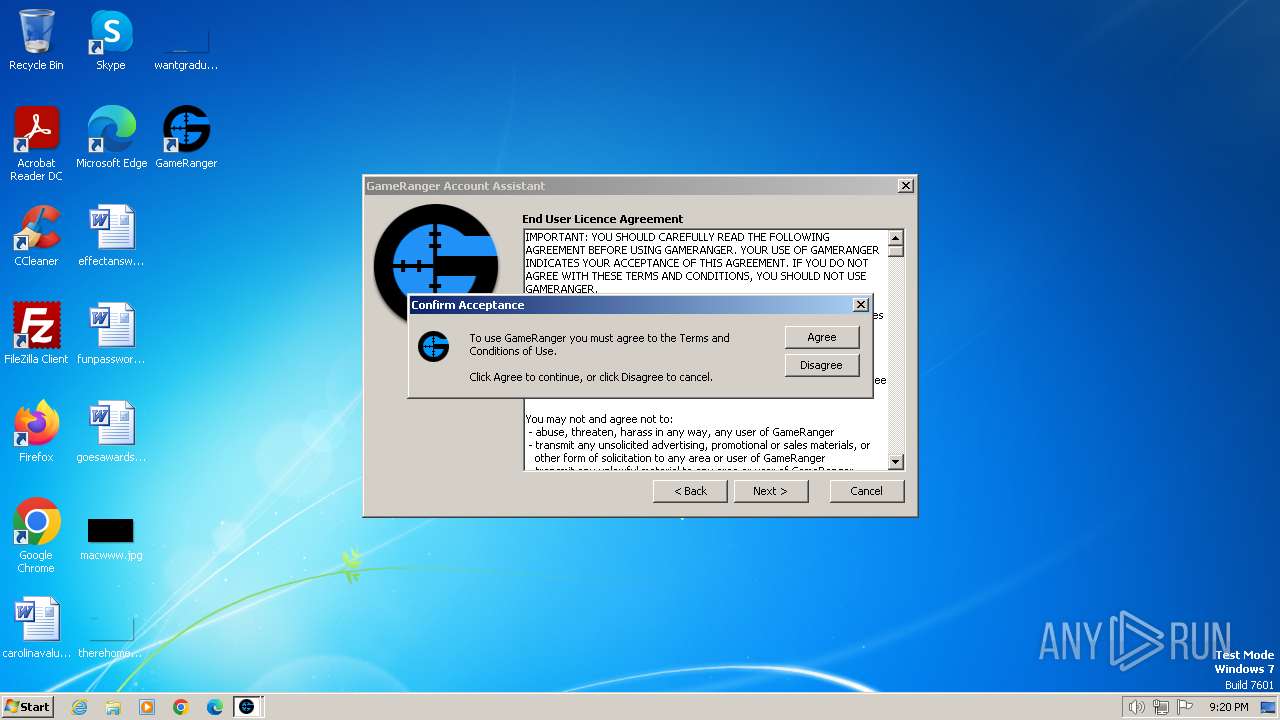
Task: Open the Action Center flag icon
Action: pos(1185,707)
